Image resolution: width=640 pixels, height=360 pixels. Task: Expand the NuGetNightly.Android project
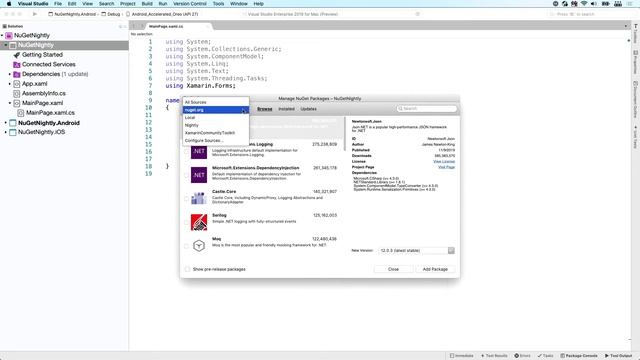(x=6, y=123)
